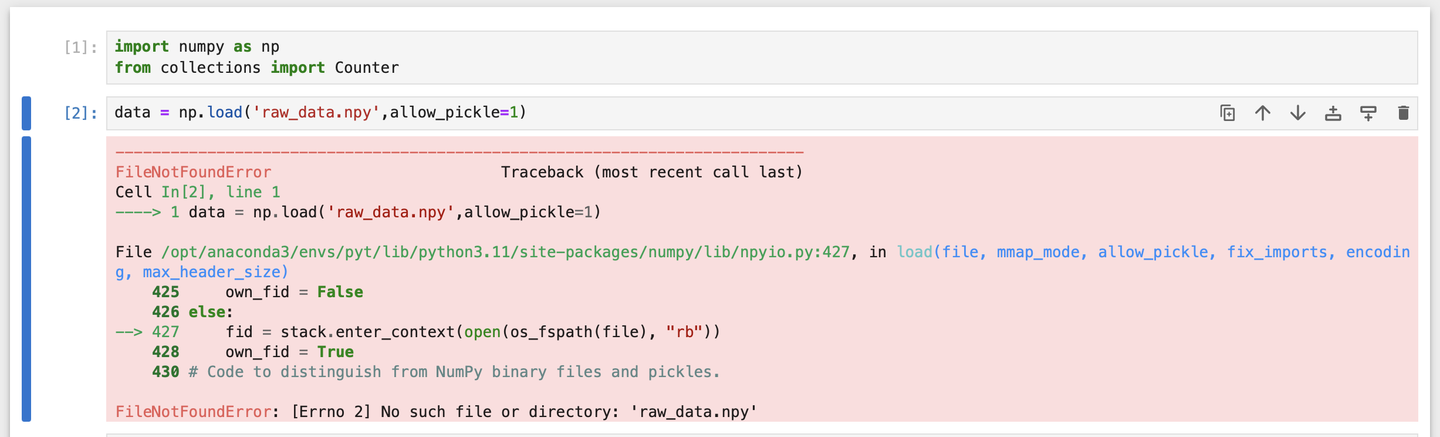1440x437 pixels.
Task: Duplicate the selected cell
Action: click(x=1228, y=113)
